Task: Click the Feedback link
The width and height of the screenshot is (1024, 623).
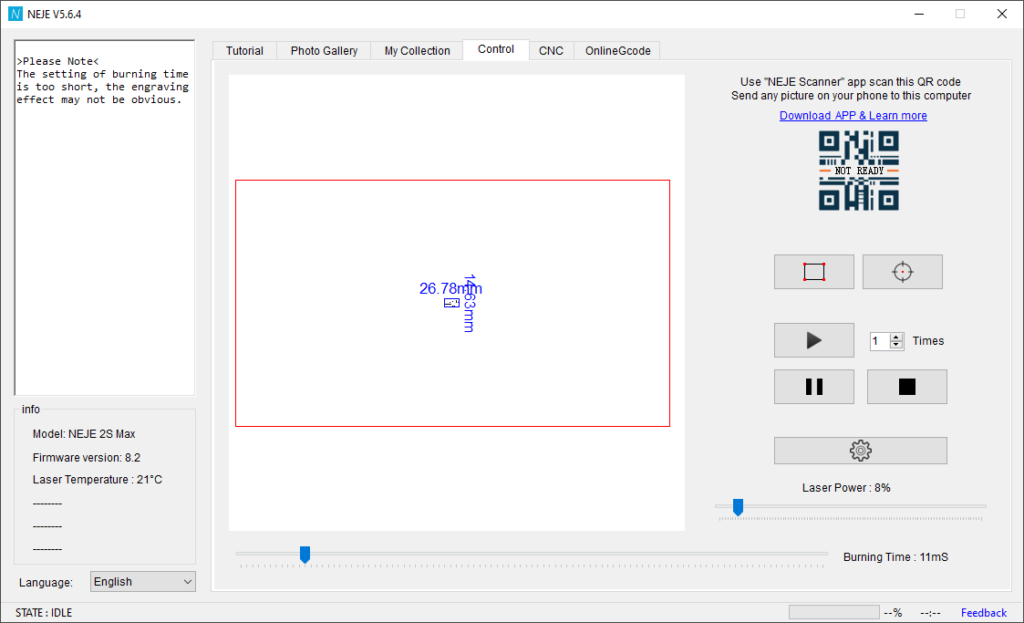Action: [x=984, y=613]
